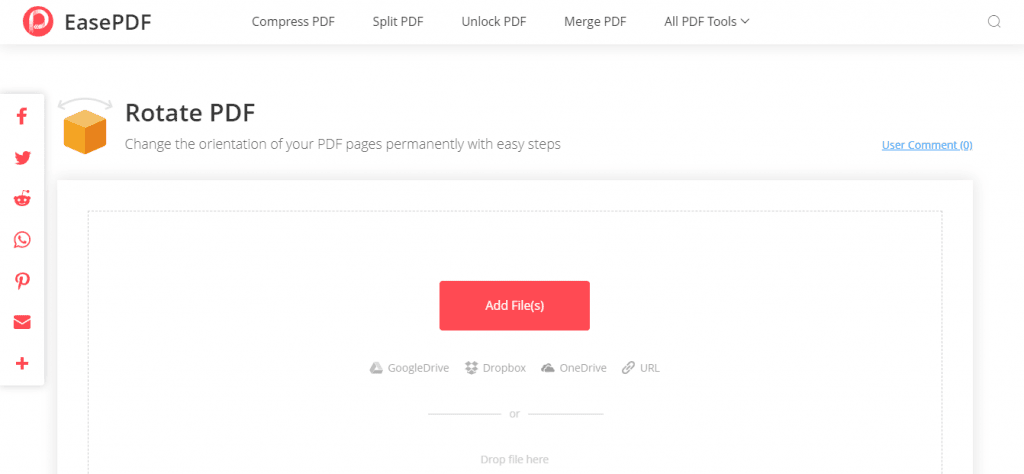
Task: Share page via Reddit icon
Action: click(22, 199)
